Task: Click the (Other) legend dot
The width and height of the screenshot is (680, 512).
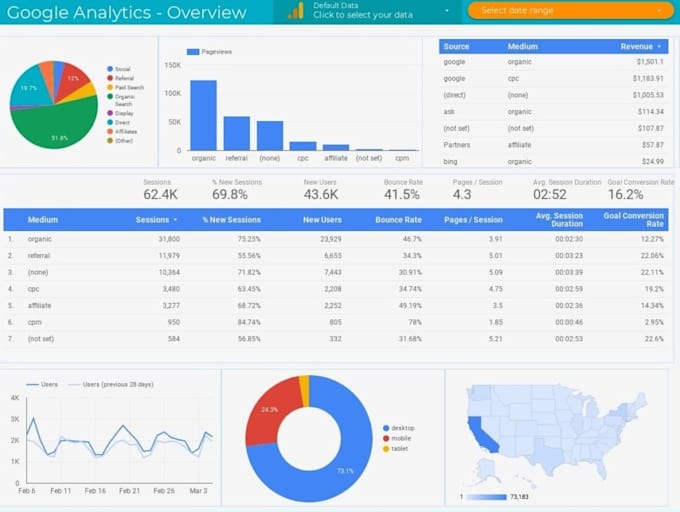Action: coord(110,140)
